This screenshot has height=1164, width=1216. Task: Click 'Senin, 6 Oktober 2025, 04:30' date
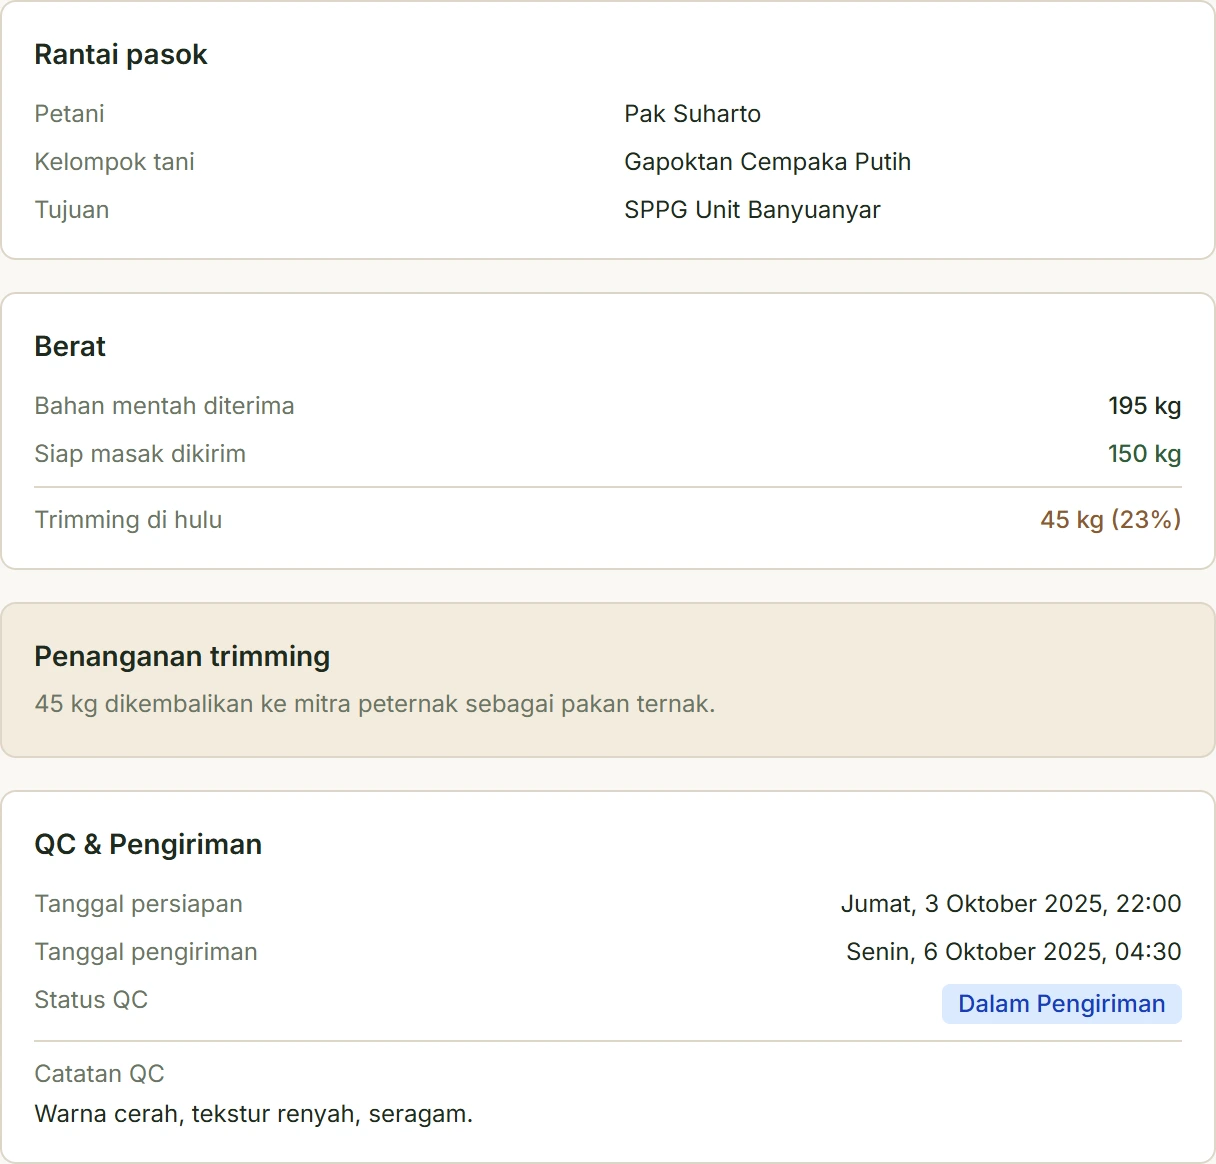[1014, 952]
